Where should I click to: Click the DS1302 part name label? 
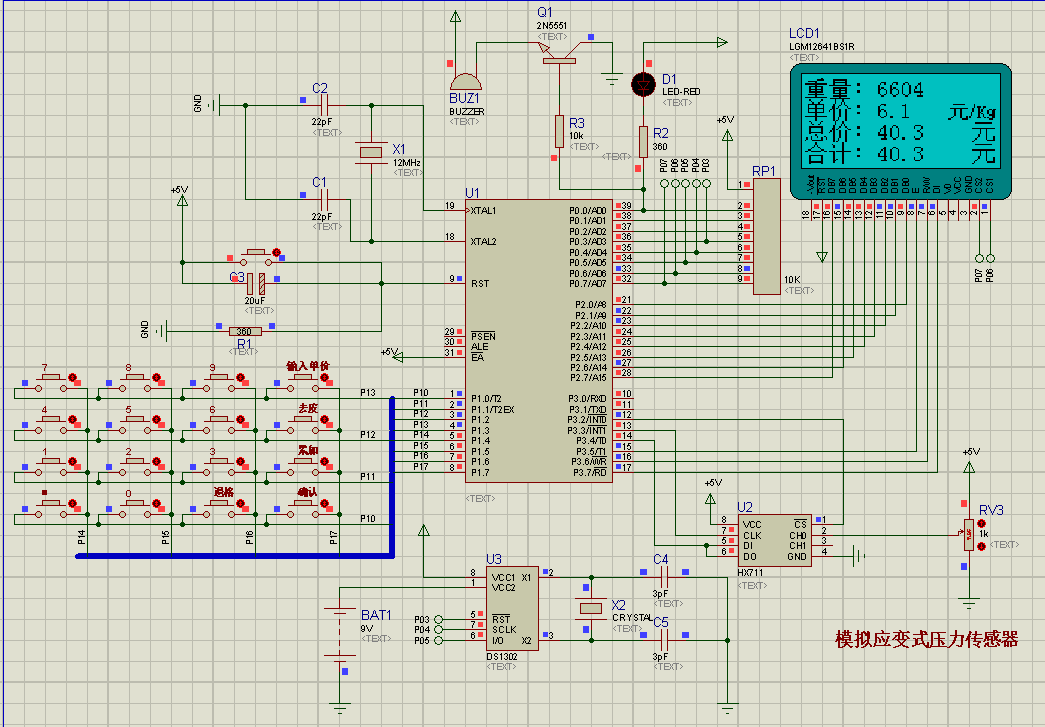(x=502, y=656)
